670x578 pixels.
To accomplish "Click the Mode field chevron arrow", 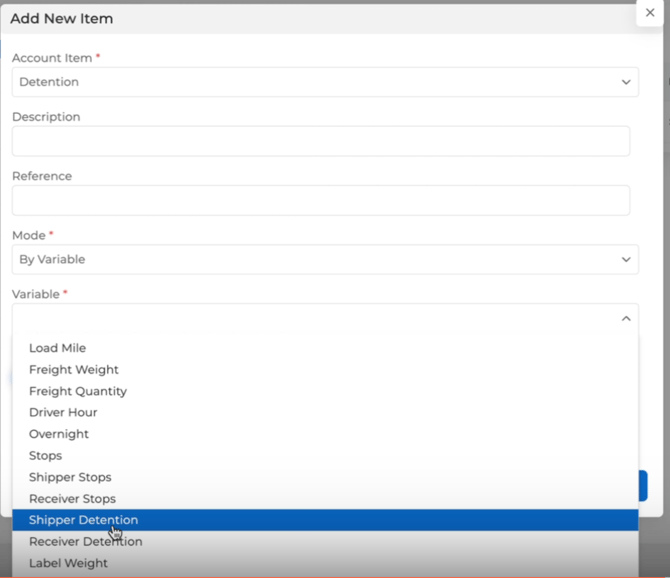I will point(626,259).
